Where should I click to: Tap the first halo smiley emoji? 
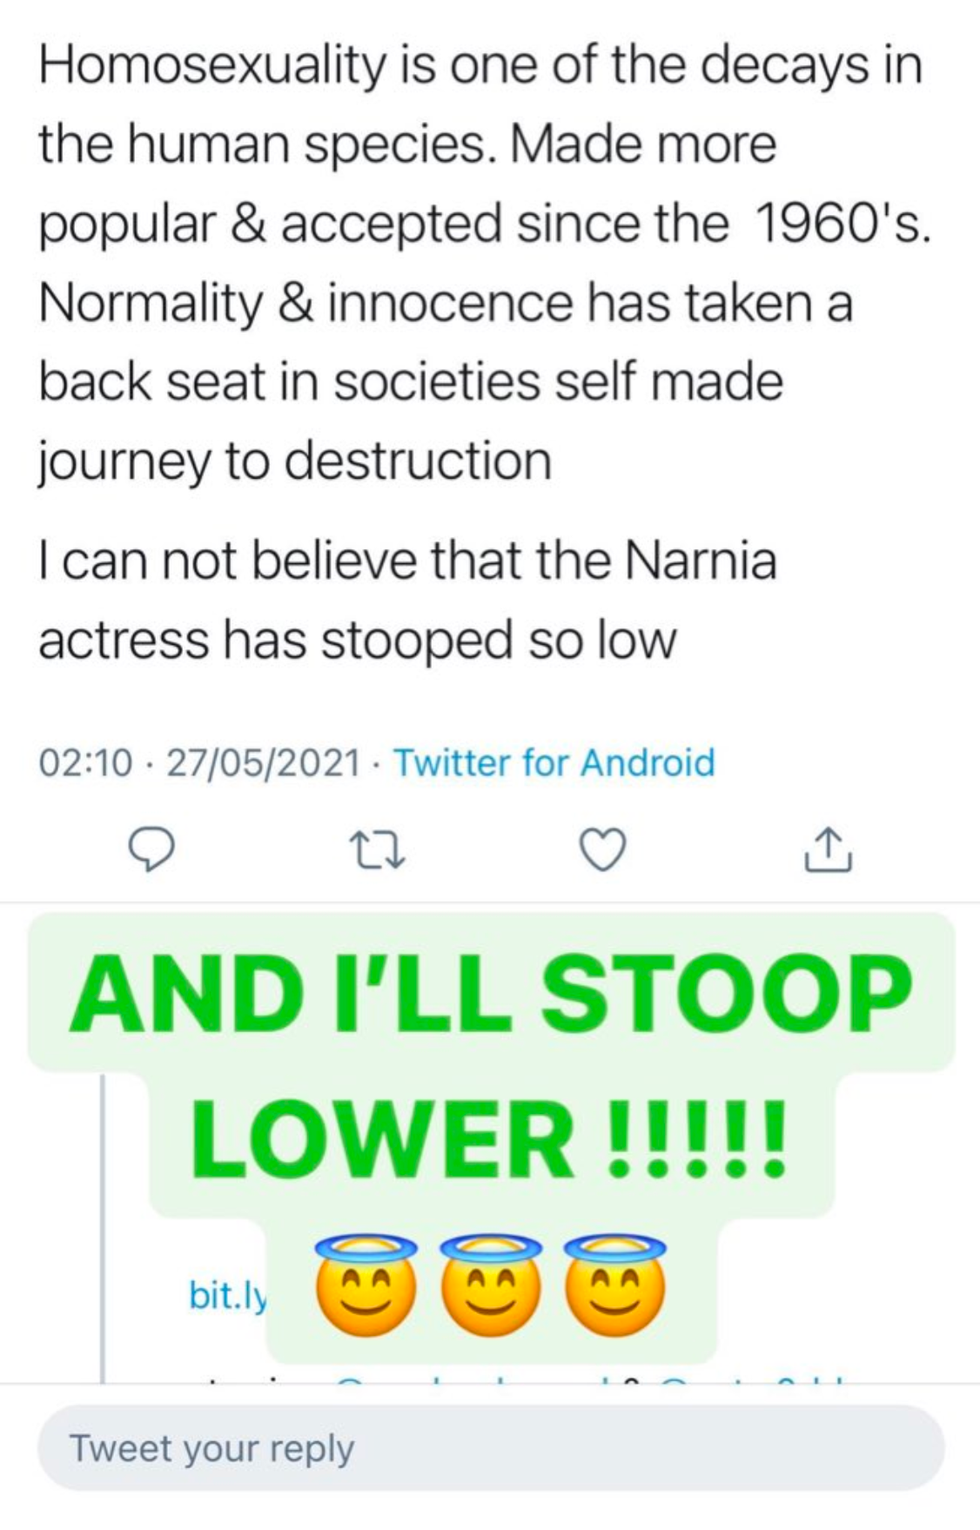(x=366, y=1285)
